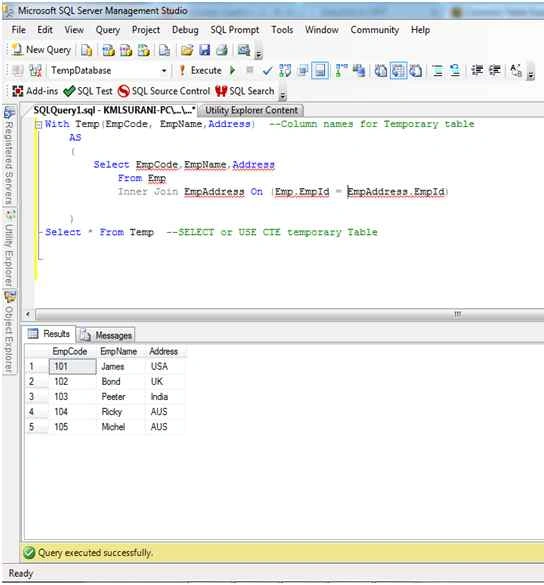Image resolution: width=544 pixels, height=585 pixels.
Task: Switch to Utility Explorer Content tab
Action: tap(251, 110)
